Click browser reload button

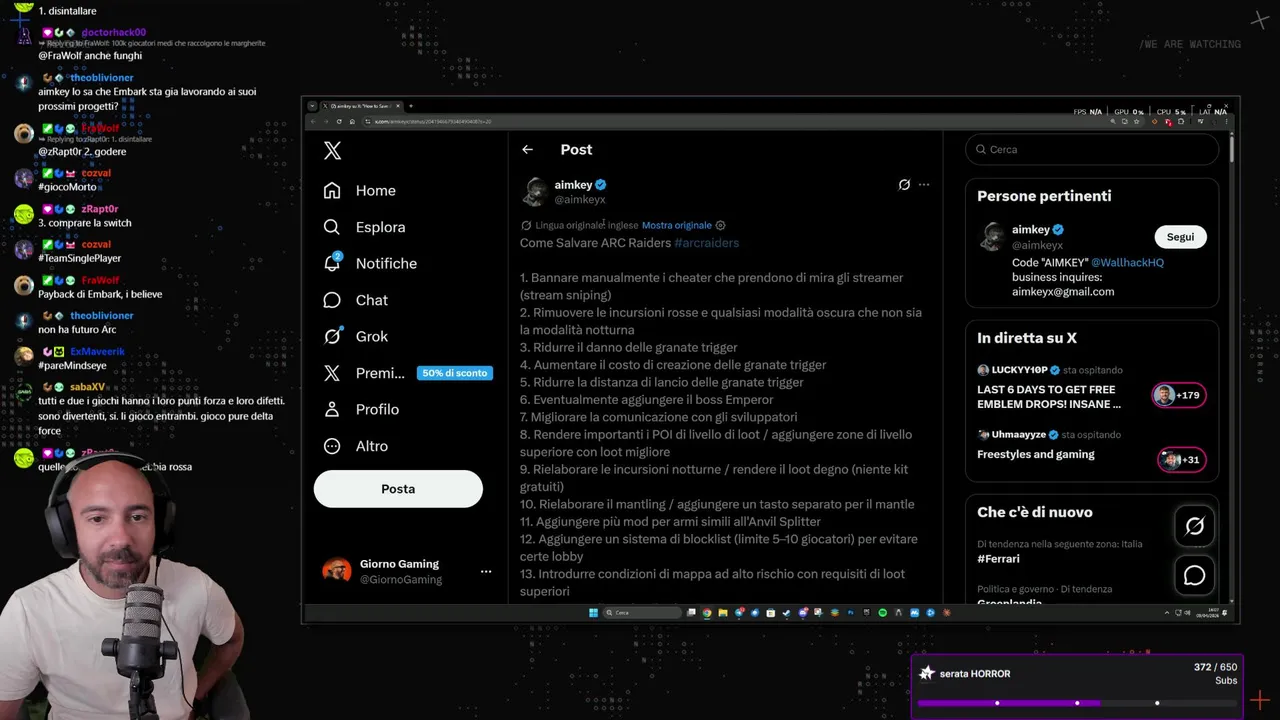coord(339,121)
